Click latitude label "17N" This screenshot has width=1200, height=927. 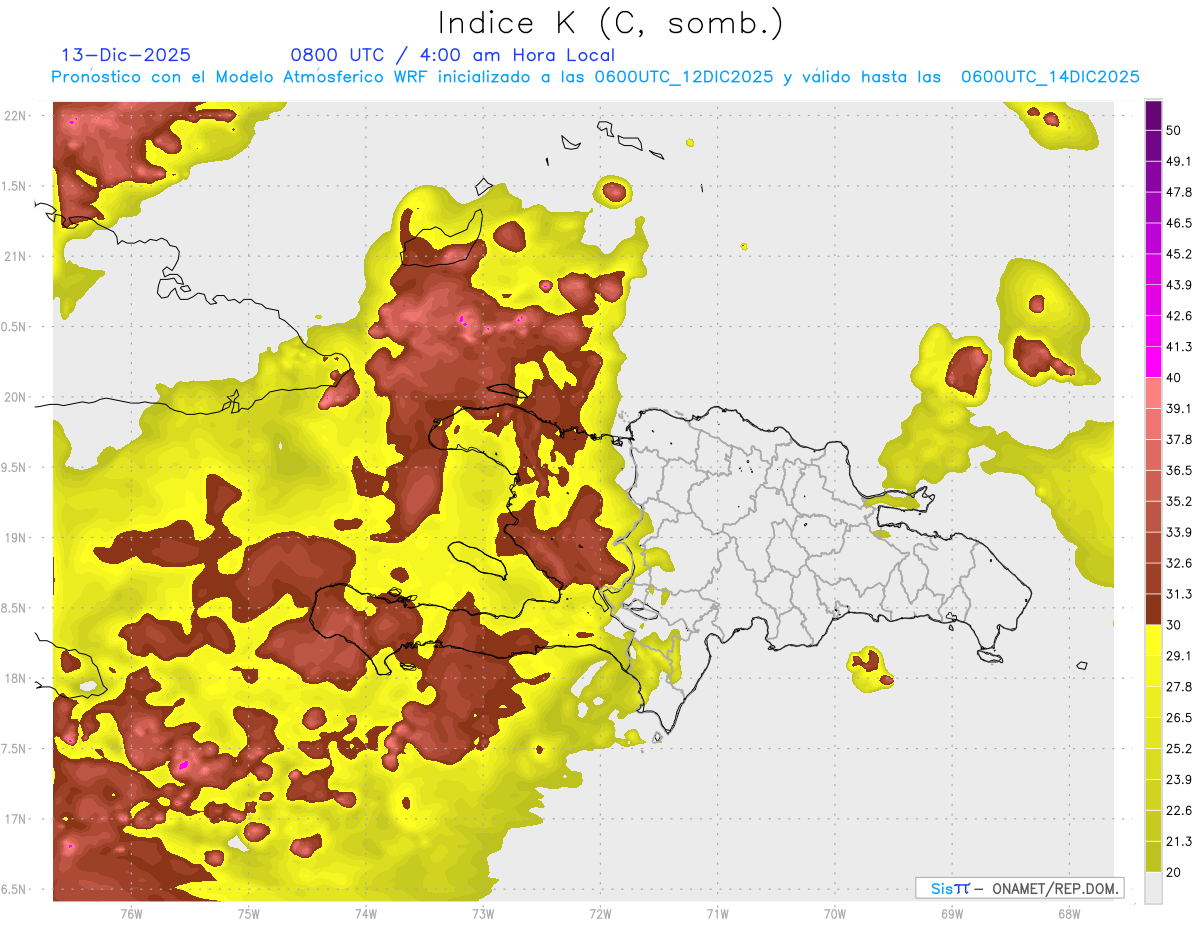pos(16,819)
